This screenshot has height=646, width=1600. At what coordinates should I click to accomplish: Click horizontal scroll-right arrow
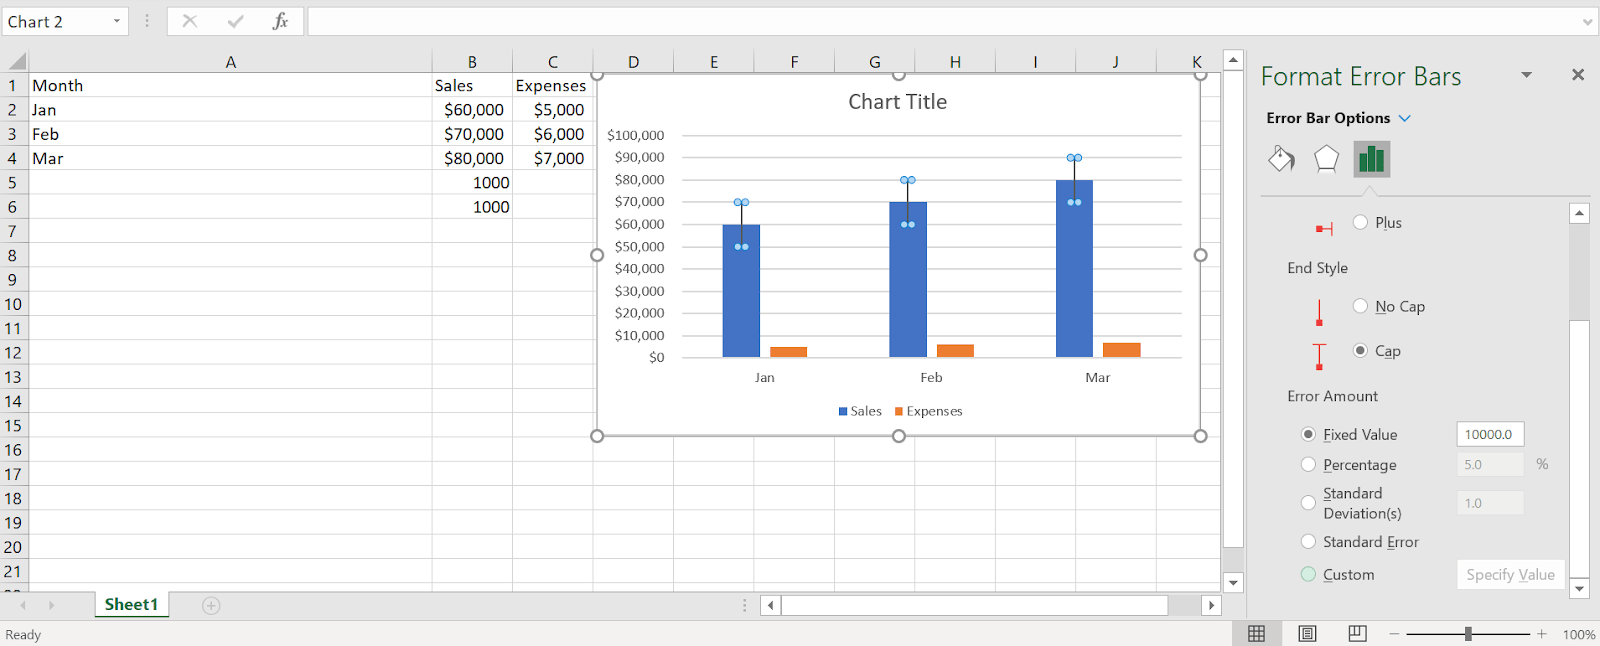click(x=1211, y=605)
